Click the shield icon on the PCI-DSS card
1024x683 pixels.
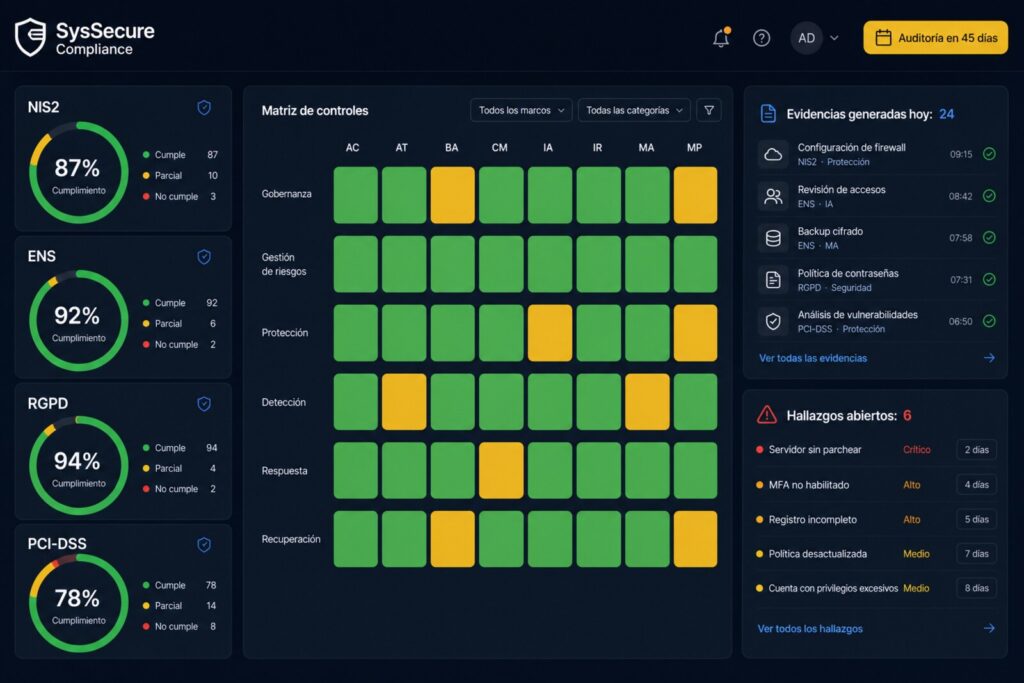[204, 545]
